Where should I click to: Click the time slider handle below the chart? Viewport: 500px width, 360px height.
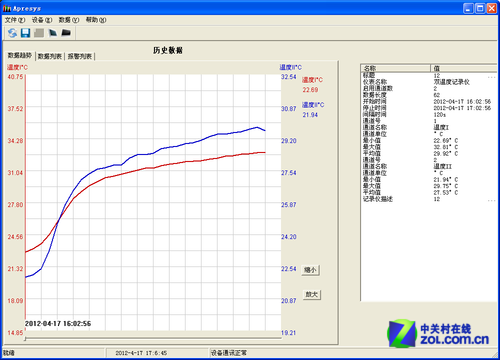(25, 339)
